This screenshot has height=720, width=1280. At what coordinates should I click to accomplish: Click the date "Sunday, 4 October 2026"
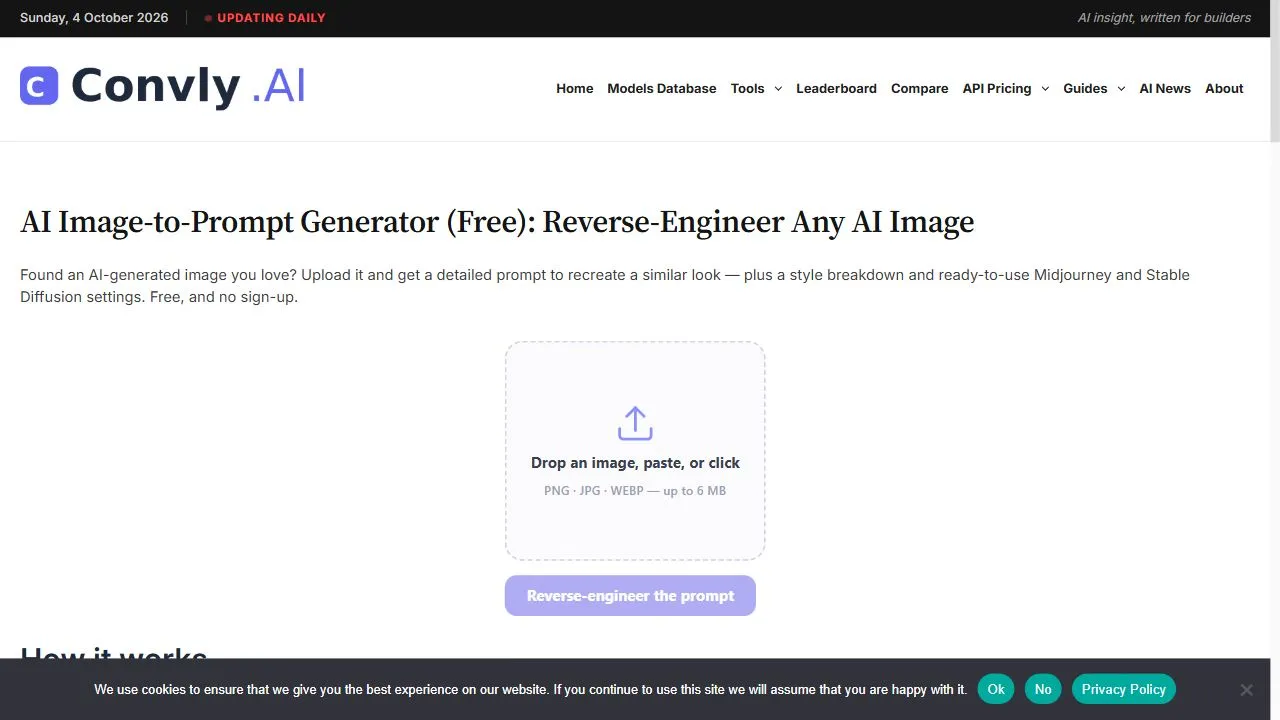click(94, 18)
